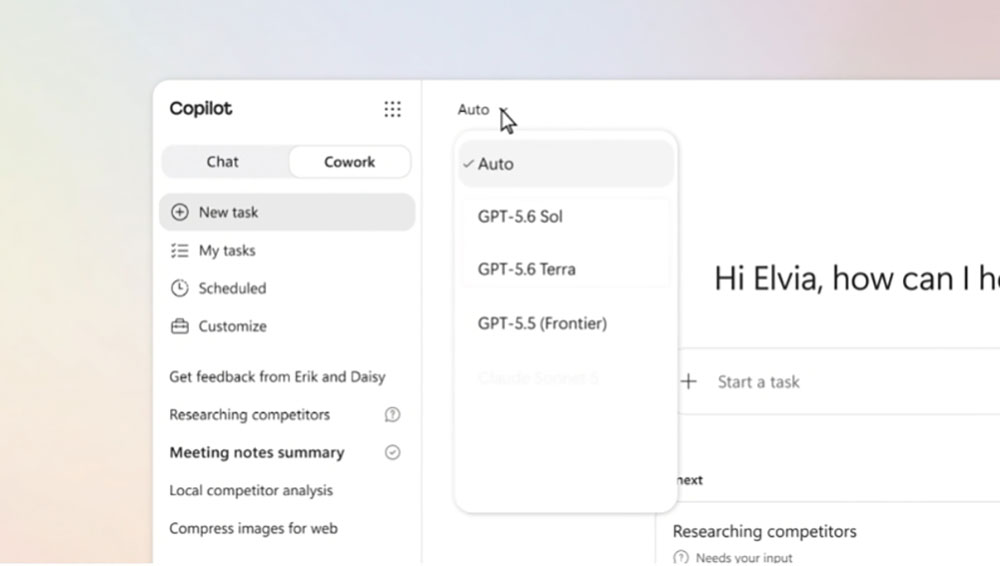Click the New task plus icon

[x=180, y=212]
